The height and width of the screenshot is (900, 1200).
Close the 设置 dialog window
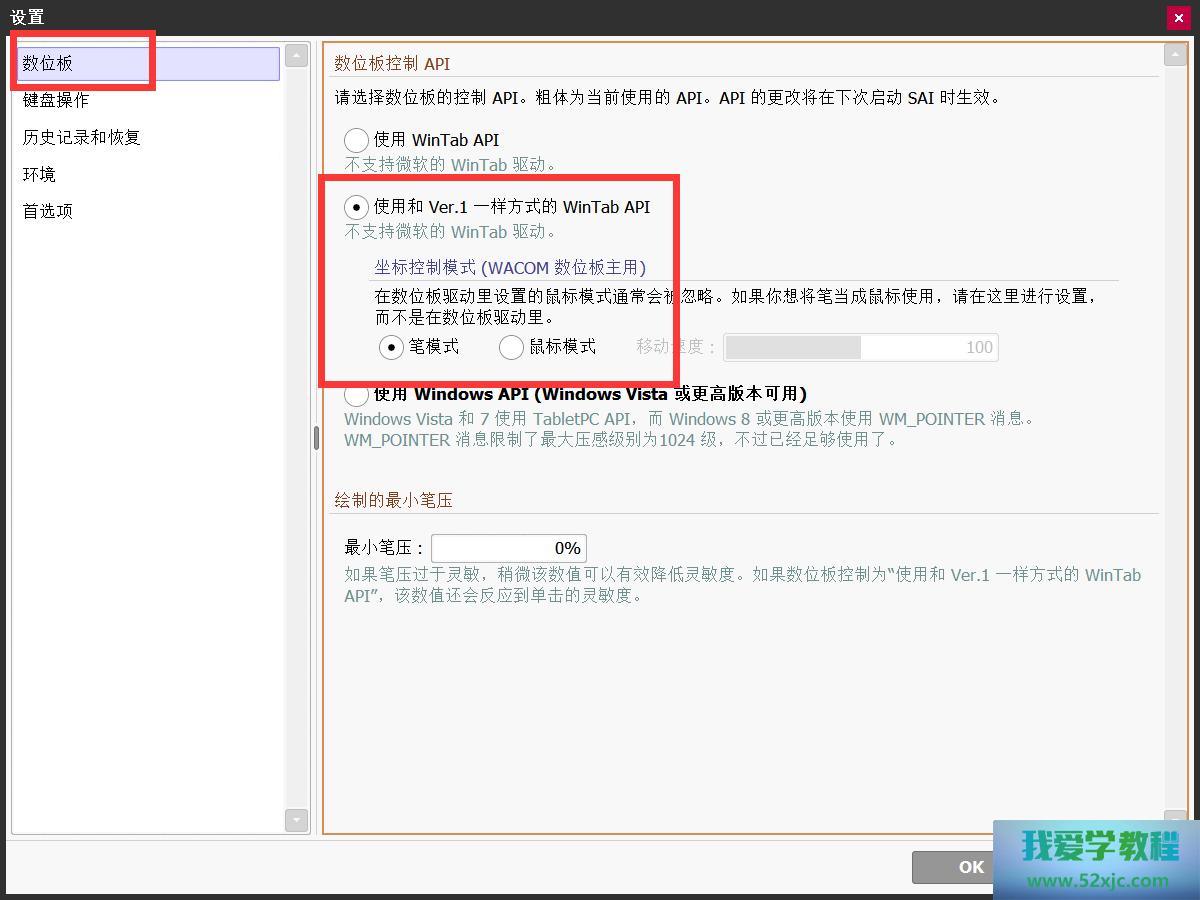tap(1177, 17)
